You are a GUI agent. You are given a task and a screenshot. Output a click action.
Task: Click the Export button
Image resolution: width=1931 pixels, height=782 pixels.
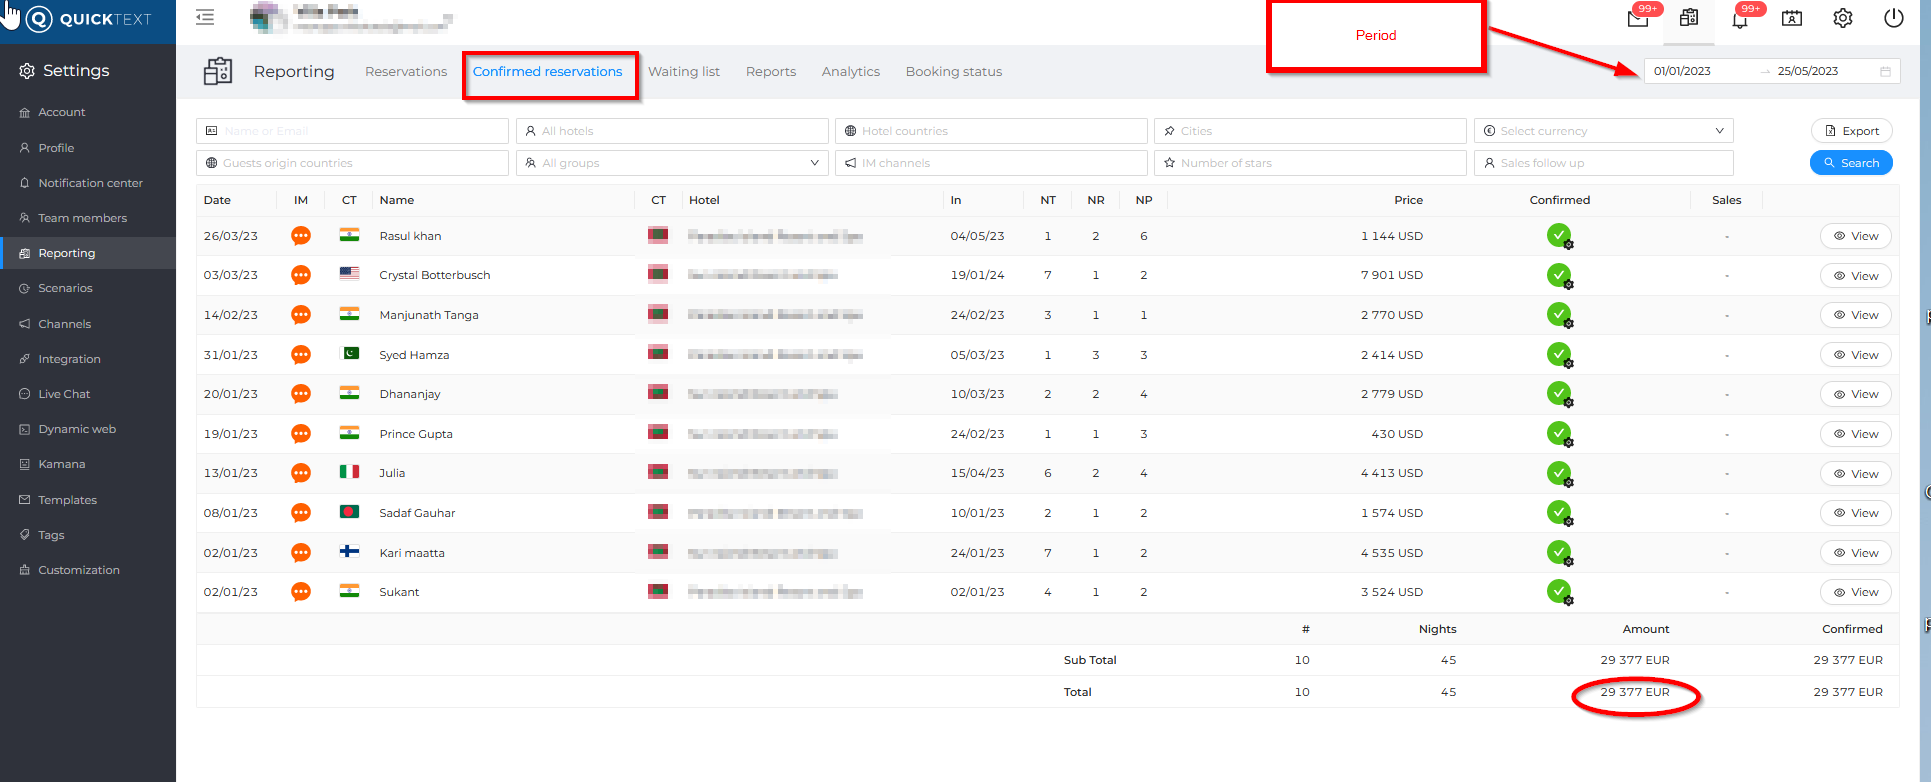[x=1851, y=131]
